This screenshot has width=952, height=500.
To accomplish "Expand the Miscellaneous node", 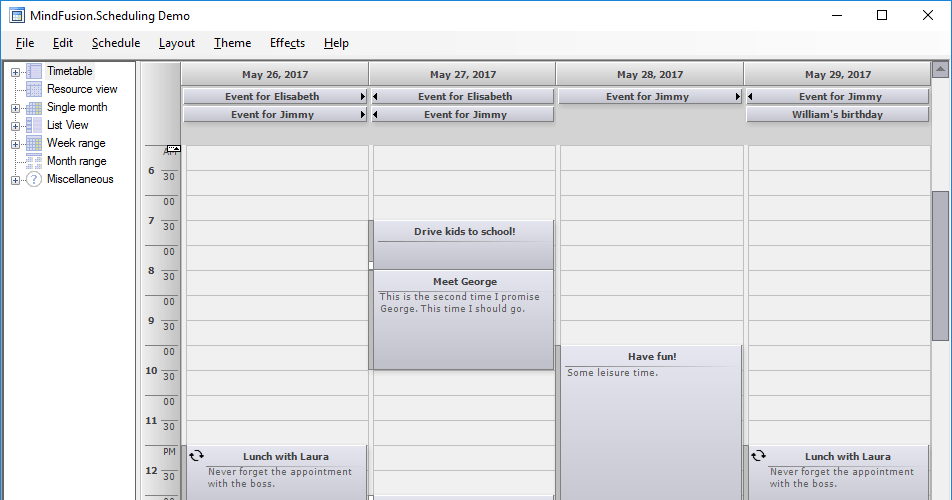I will (15, 180).
